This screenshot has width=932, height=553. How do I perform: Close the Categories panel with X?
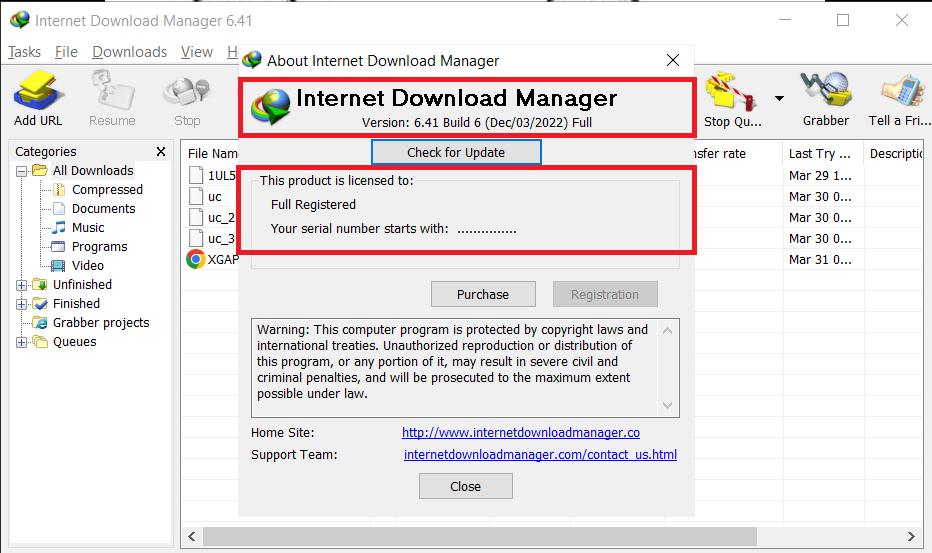click(x=161, y=152)
